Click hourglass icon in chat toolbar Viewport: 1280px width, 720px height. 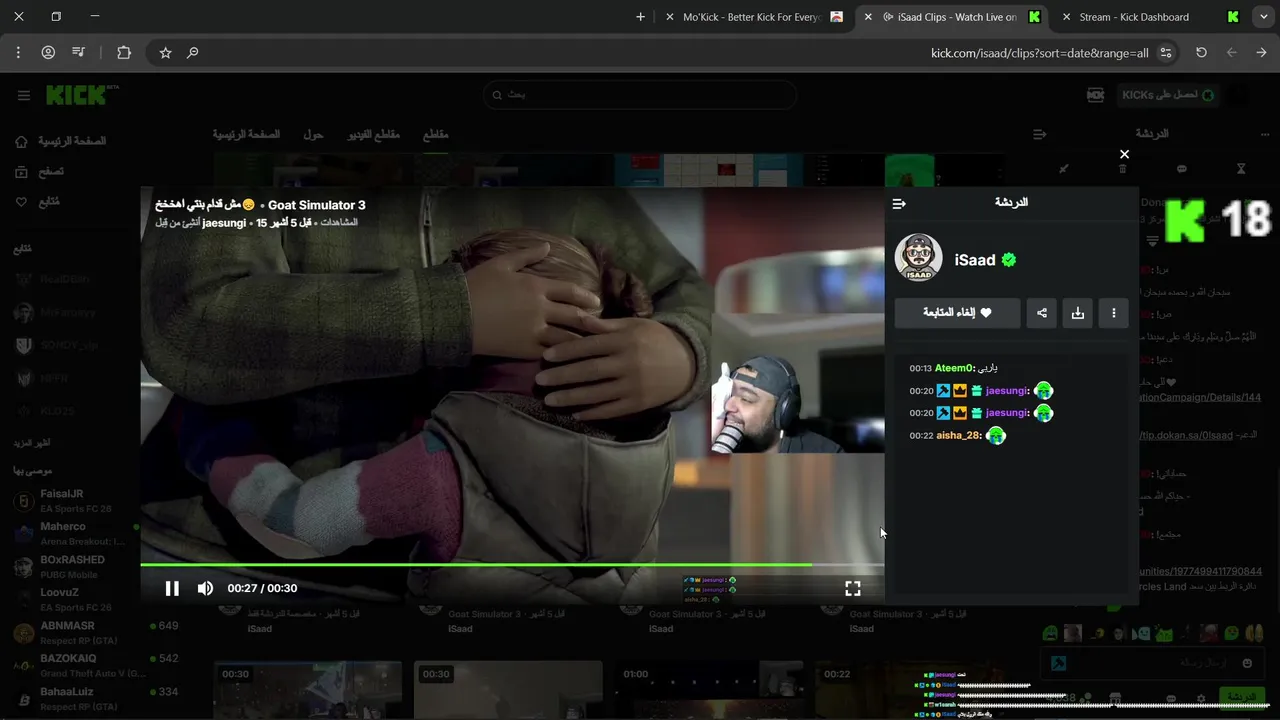(1241, 169)
